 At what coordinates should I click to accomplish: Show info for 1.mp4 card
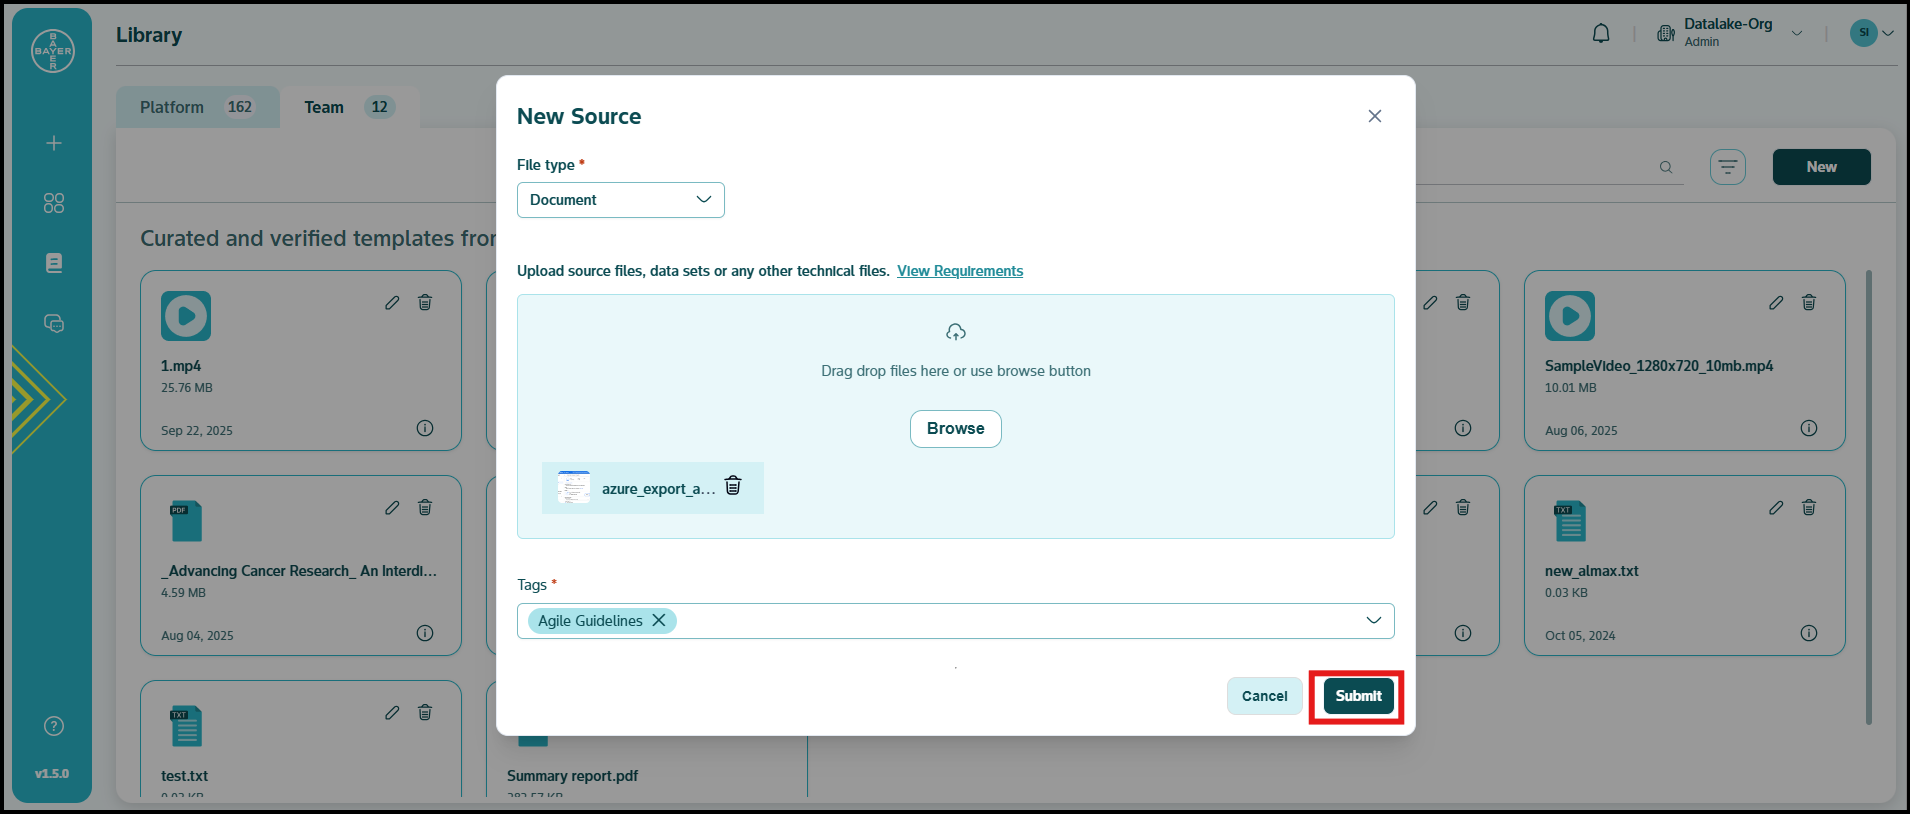[x=425, y=428]
